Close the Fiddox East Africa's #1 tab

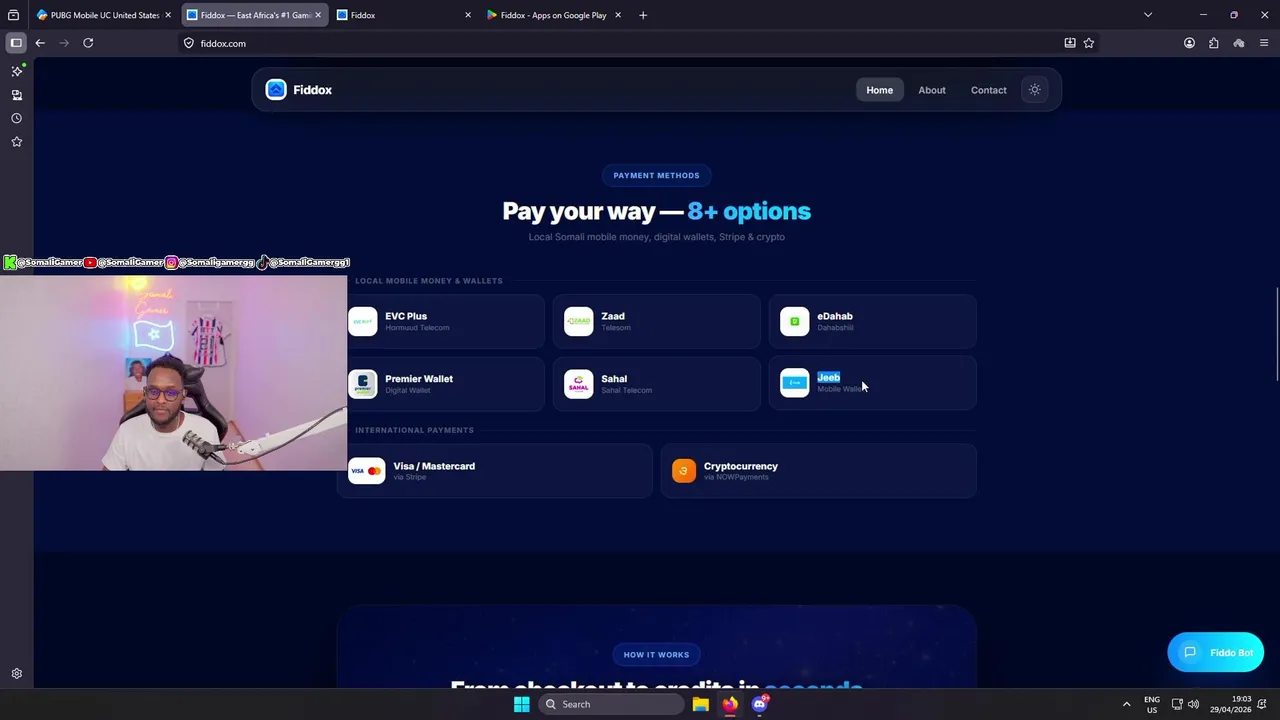tap(318, 15)
